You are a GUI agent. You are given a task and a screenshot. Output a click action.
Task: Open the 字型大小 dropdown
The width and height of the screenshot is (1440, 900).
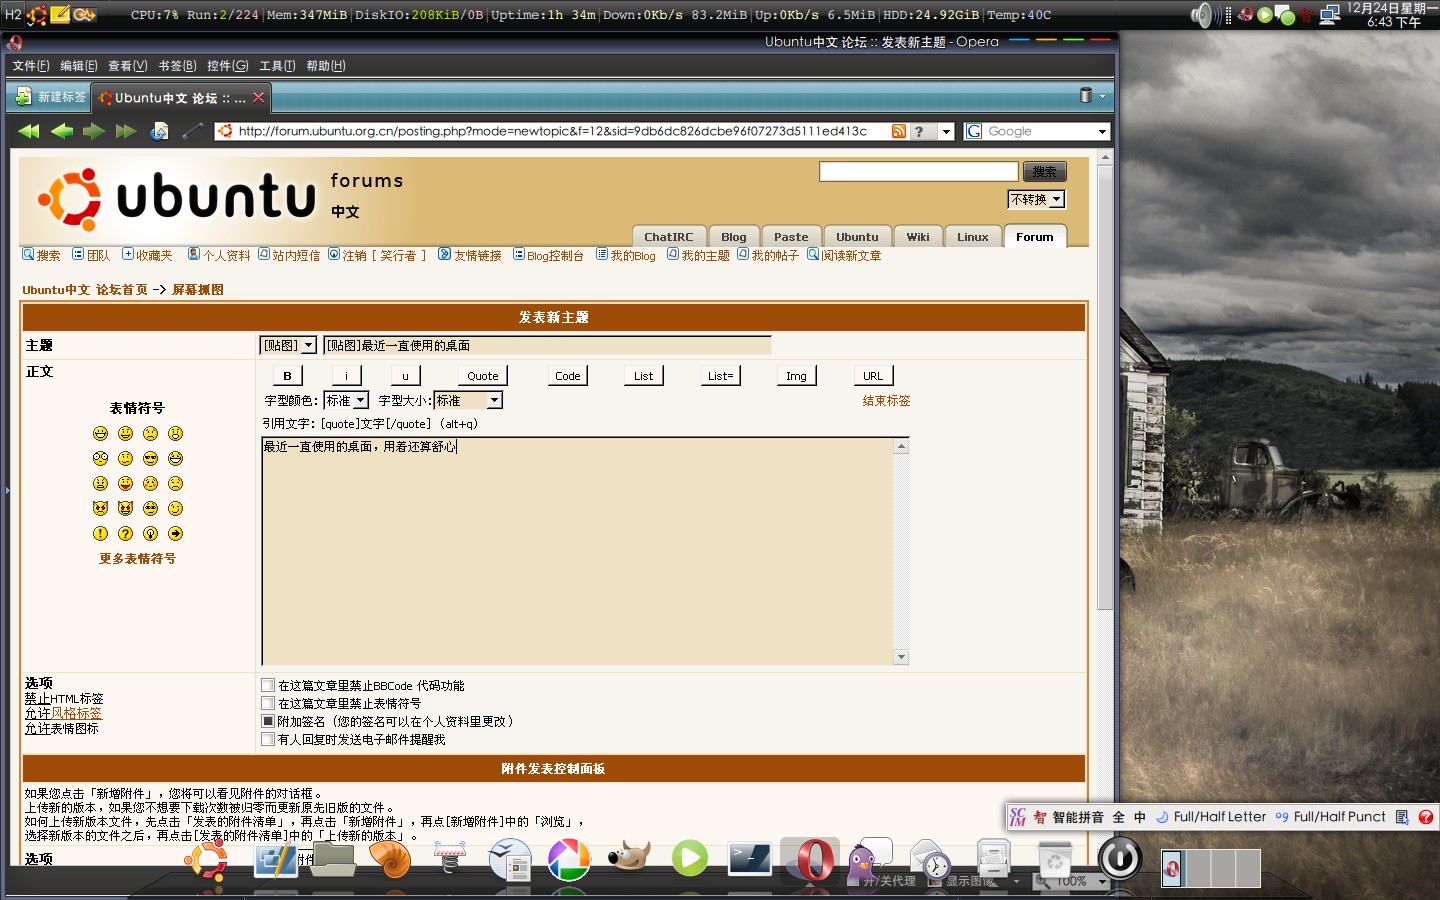[468, 400]
